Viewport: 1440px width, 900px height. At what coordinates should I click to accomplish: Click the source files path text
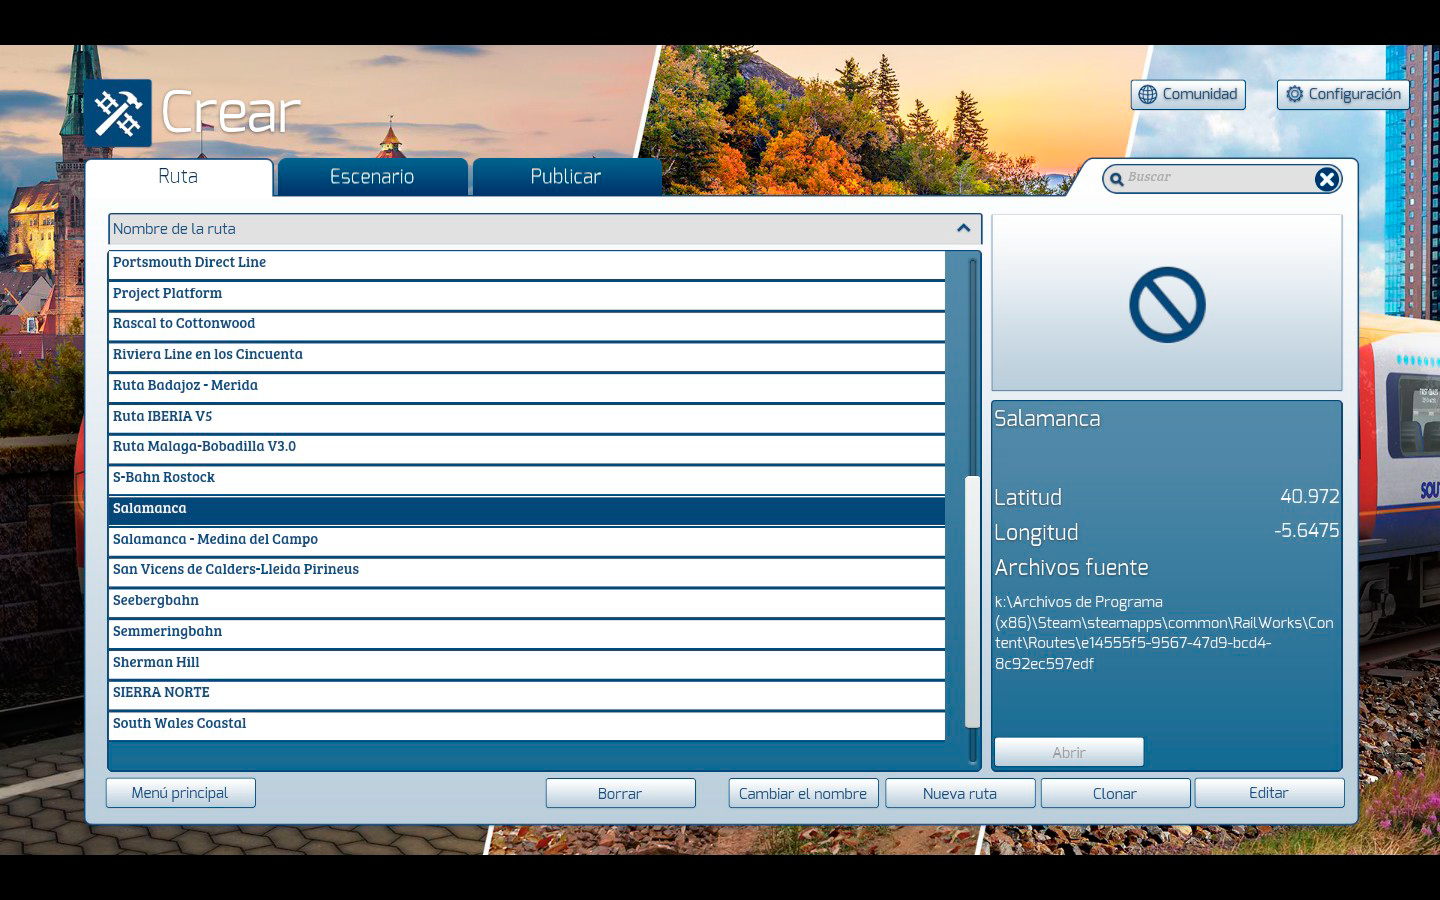[1164, 633]
